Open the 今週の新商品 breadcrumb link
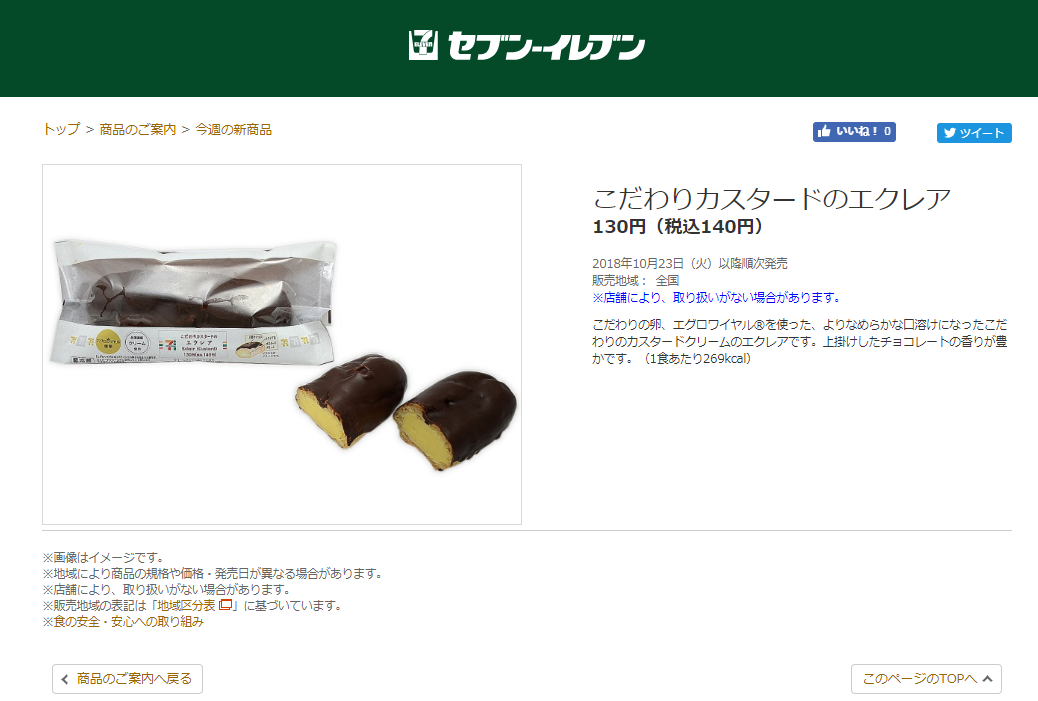 click(x=233, y=129)
